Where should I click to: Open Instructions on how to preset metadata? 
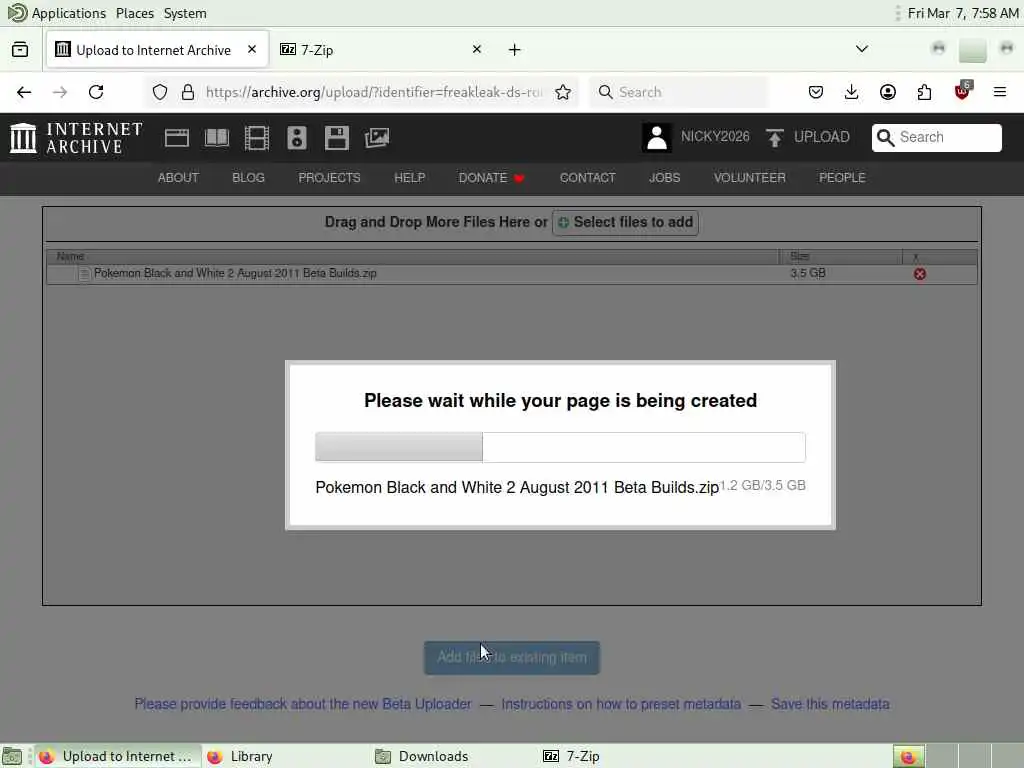pos(621,704)
